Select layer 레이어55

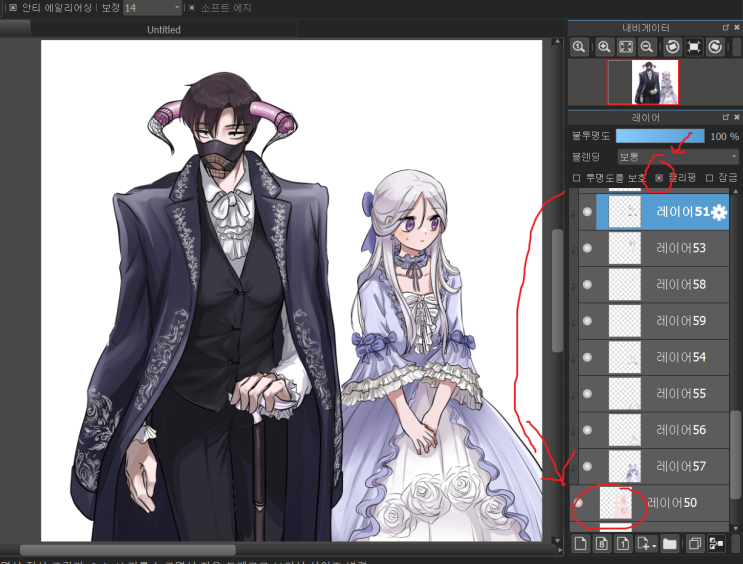[653, 394]
